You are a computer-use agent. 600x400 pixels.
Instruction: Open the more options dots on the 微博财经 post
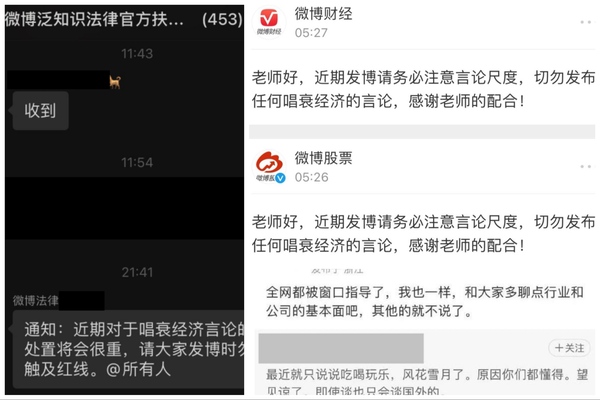coord(586,22)
